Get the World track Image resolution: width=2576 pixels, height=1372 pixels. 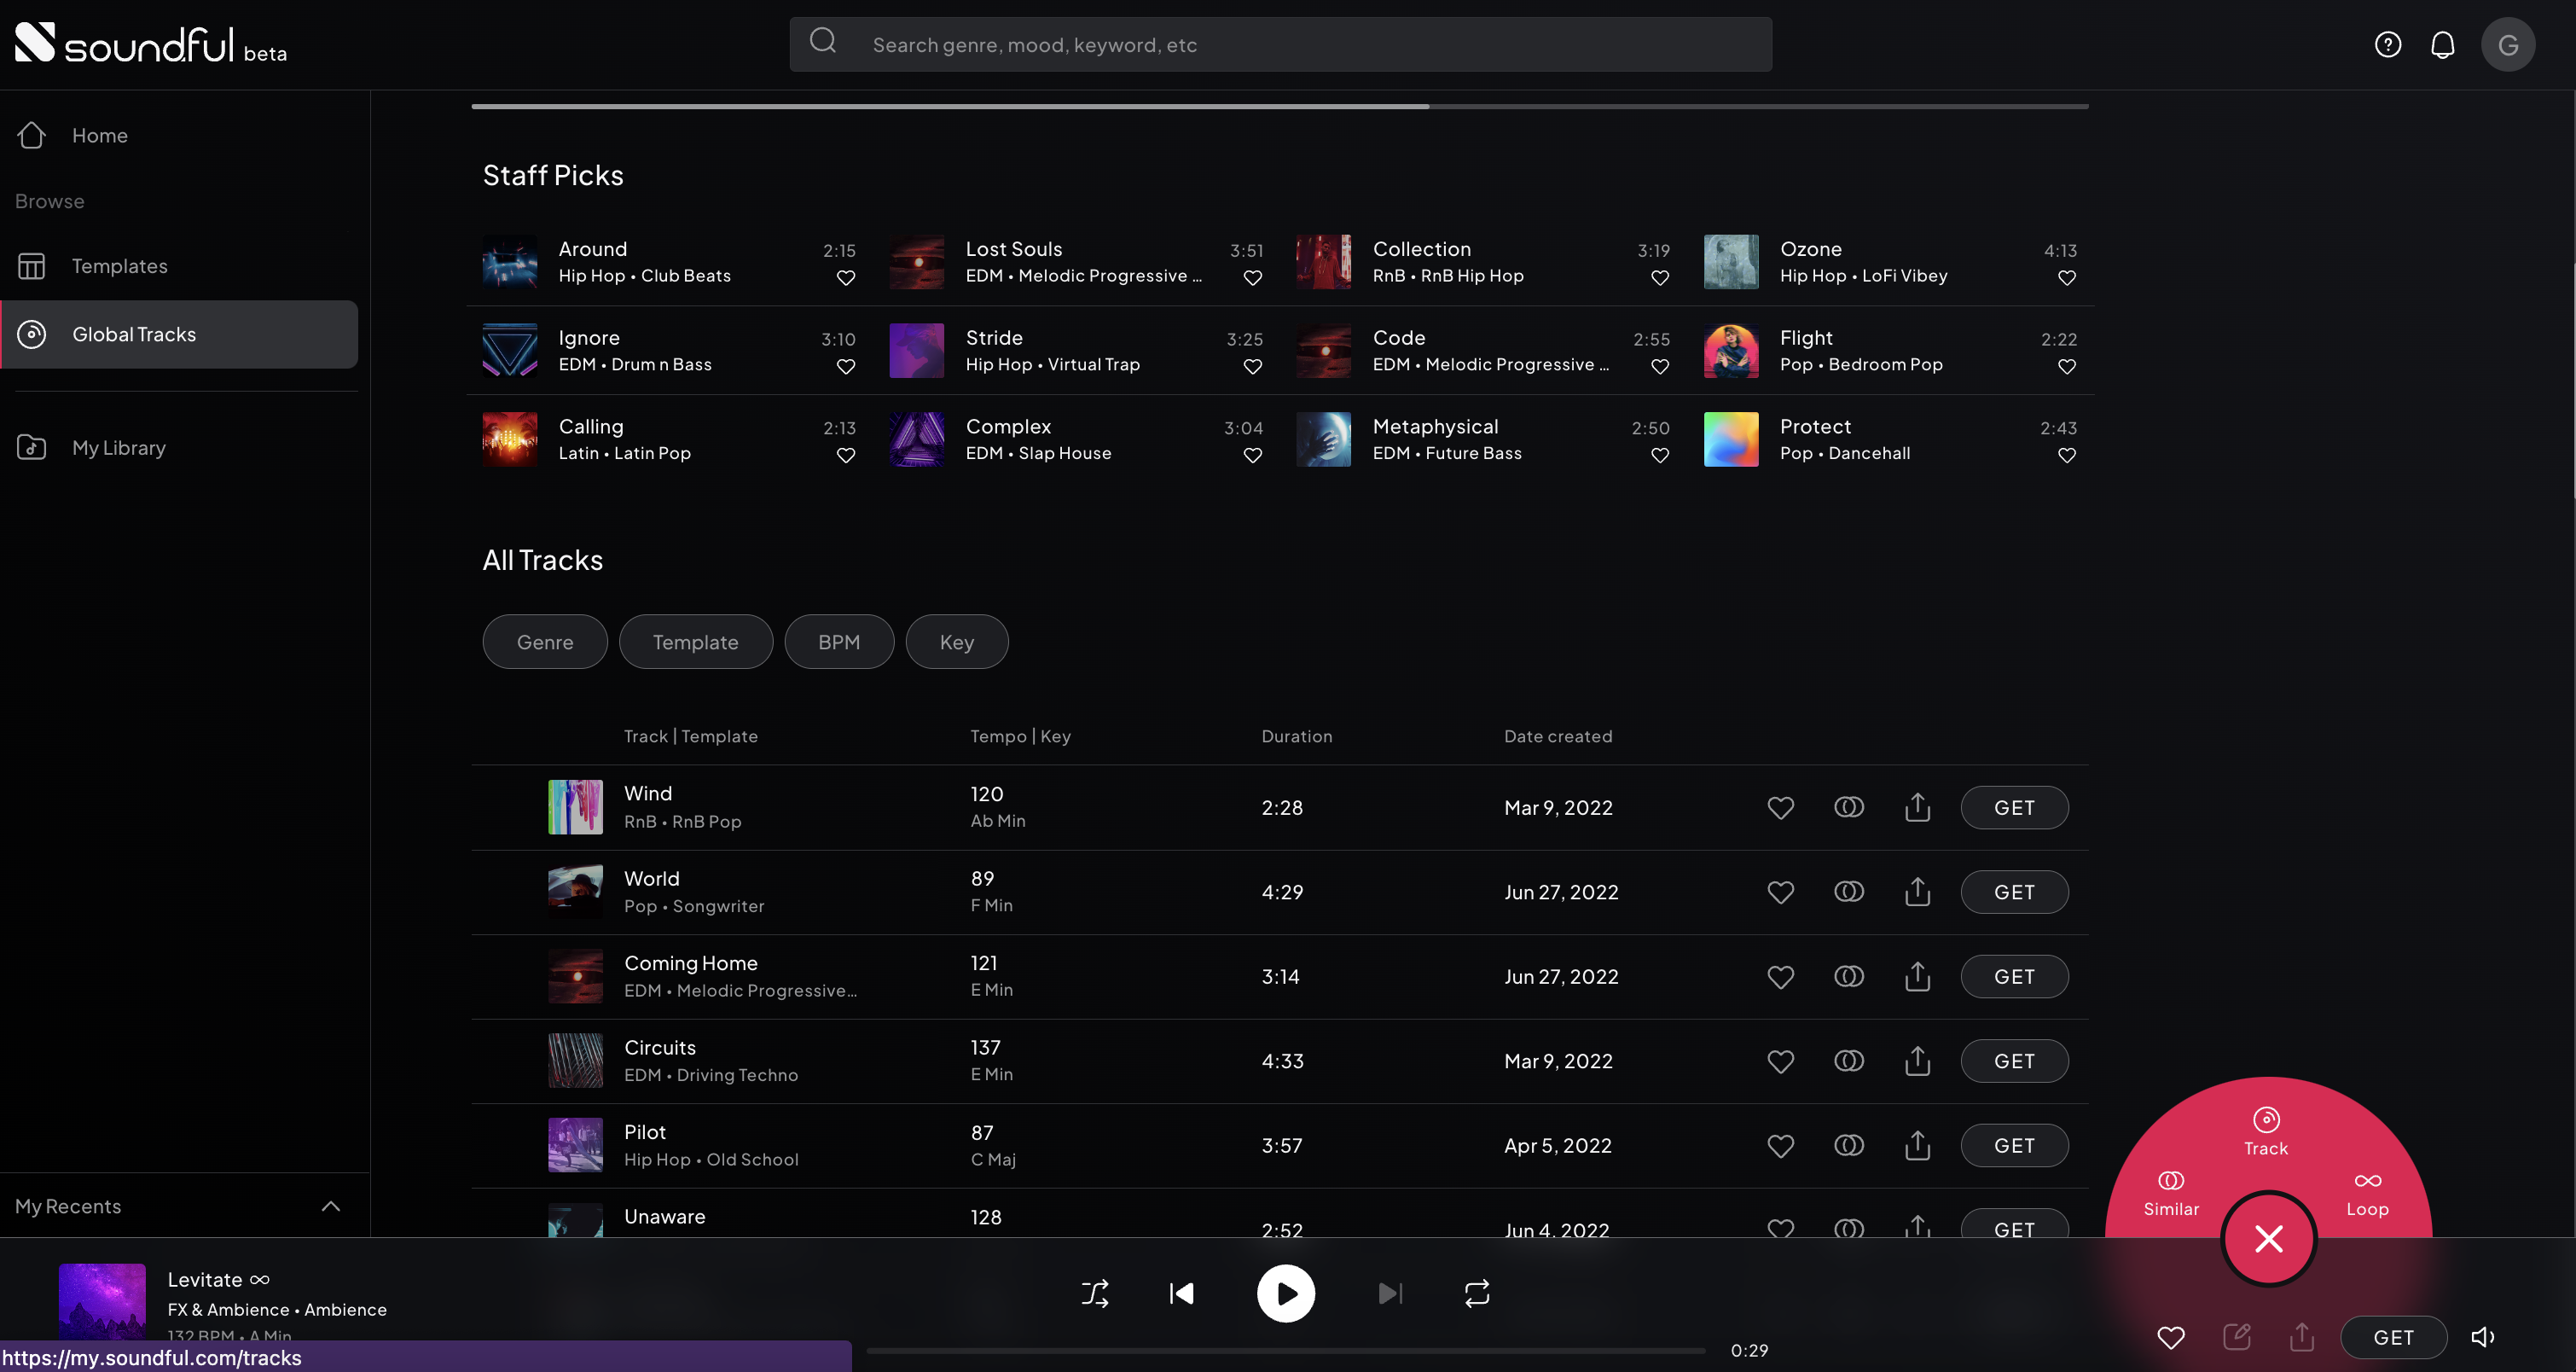tap(2014, 892)
